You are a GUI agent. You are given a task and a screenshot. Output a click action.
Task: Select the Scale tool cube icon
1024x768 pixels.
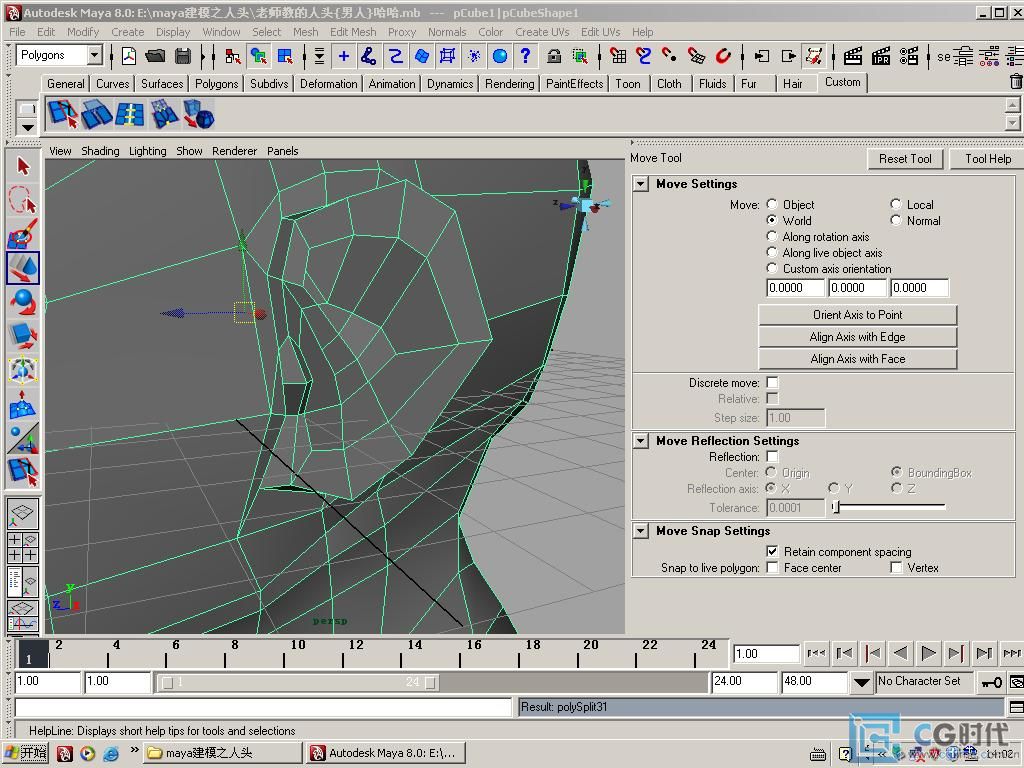23,336
